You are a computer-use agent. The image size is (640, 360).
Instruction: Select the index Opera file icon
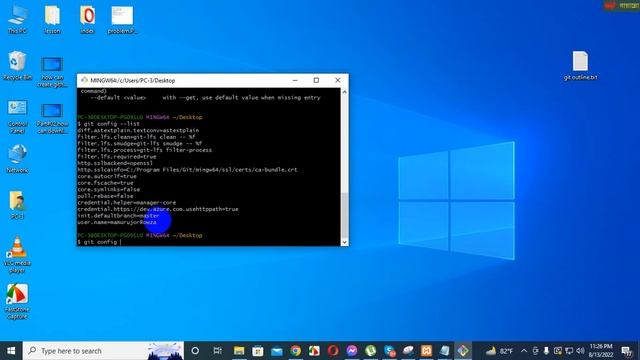pos(87,19)
